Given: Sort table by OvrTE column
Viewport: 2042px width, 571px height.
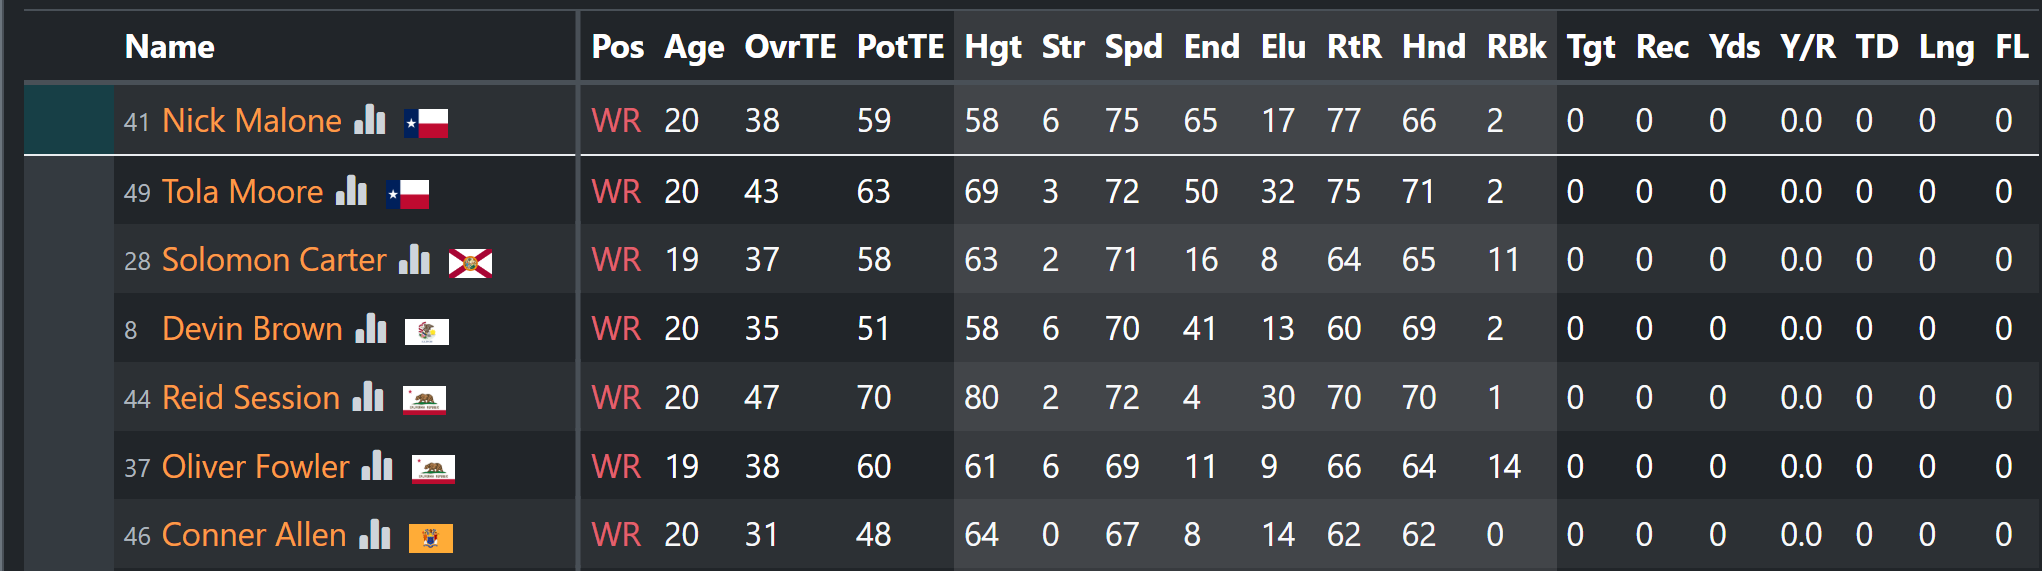Looking at the screenshot, I should [790, 47].
